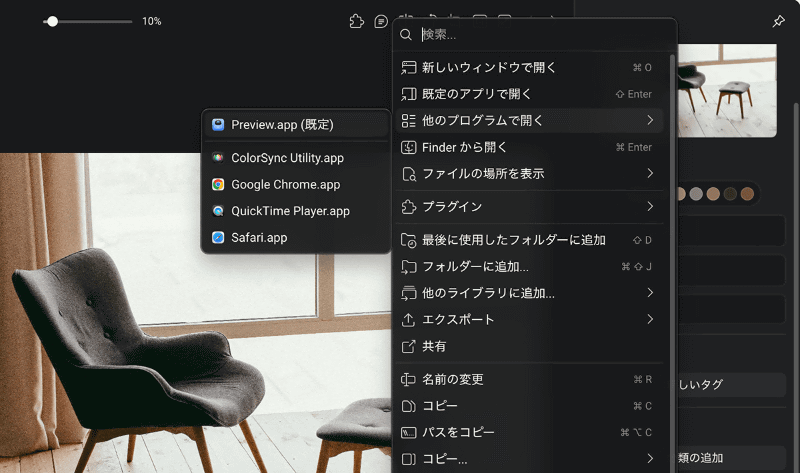Click the 共有 label in menu
800x473 pixels.
click(434, 346)
